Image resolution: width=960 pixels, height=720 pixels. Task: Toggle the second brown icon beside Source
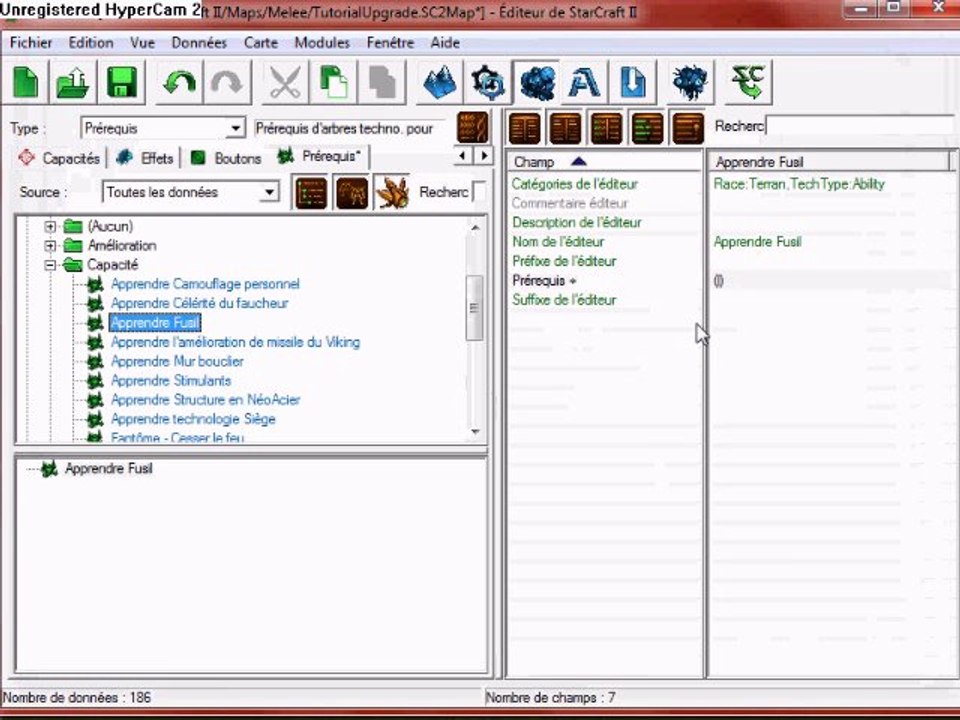tap(351, 193)
